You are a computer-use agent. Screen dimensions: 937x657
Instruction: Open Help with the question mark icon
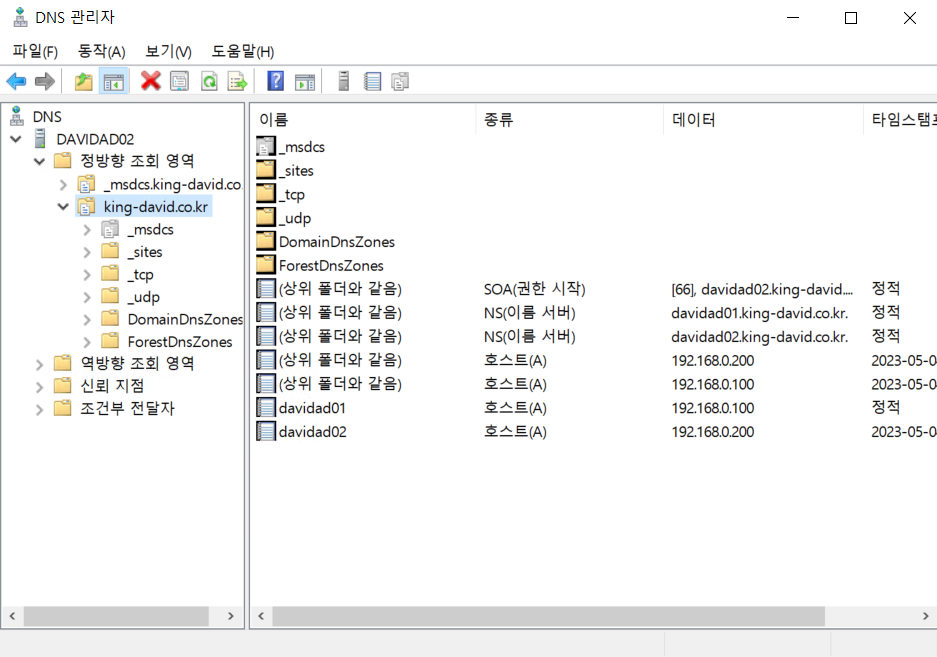(275, 81)
